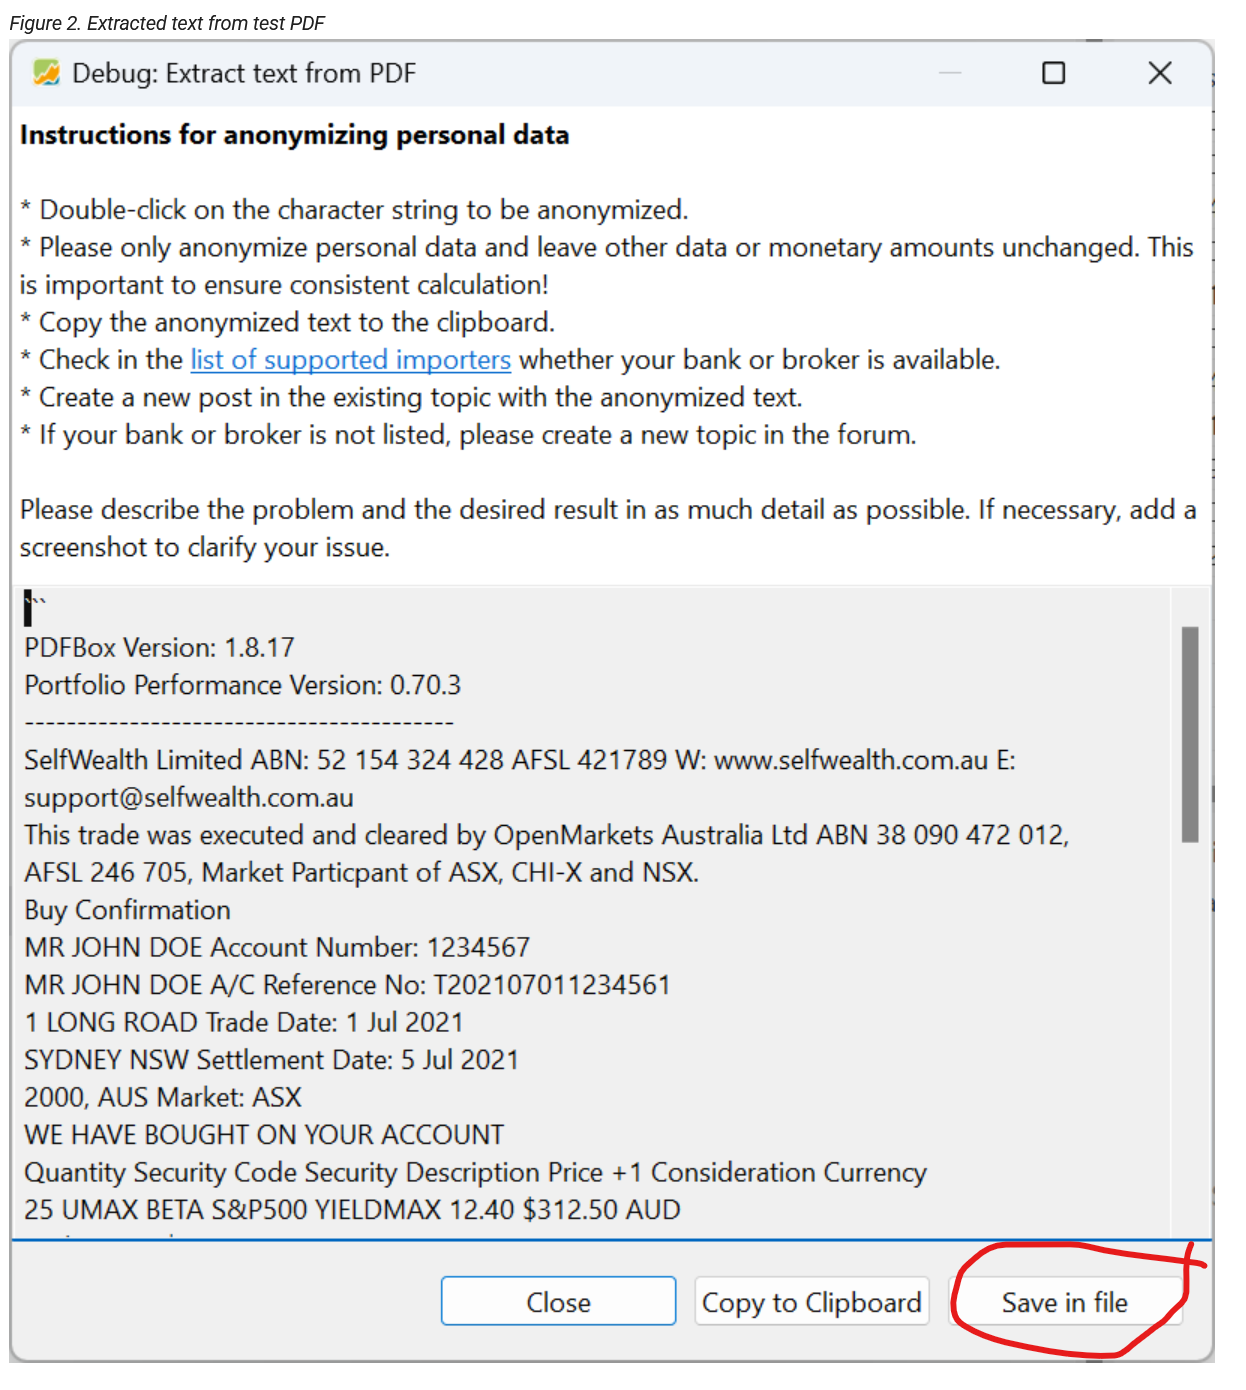Click the Portfolio Performance app icon in title bar
This screenshot has height=1390, width=1246.
(46, 73)
